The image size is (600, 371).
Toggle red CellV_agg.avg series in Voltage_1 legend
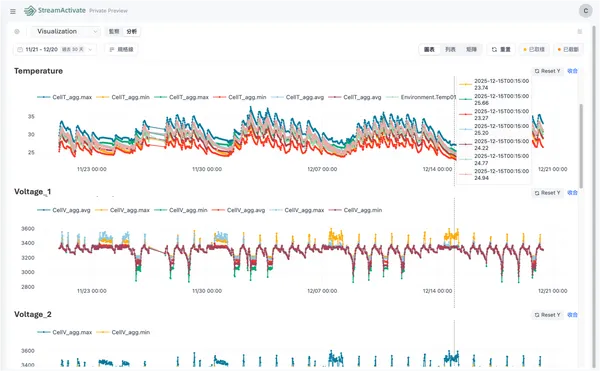coord(238,210)
